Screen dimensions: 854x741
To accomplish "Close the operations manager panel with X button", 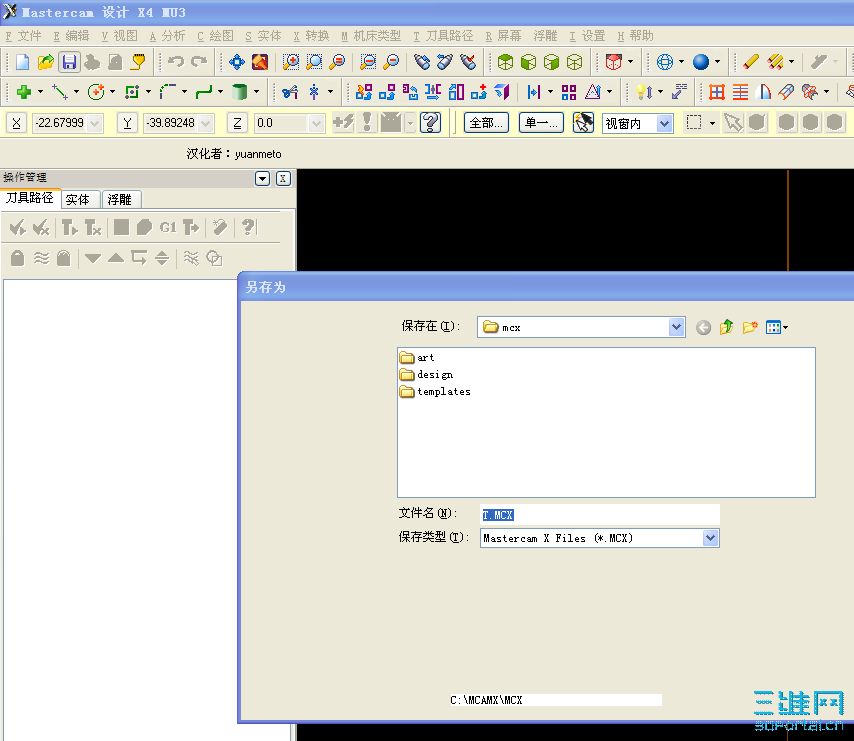I will 283,179.
